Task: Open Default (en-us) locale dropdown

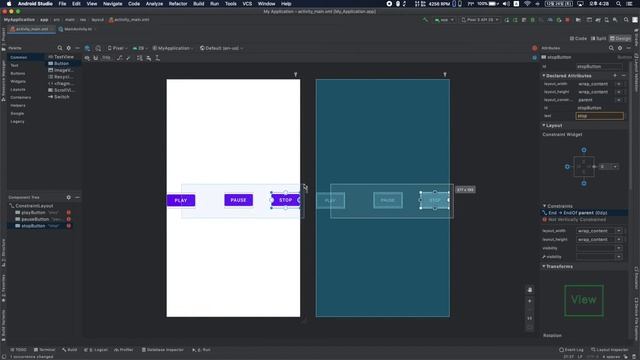Action: (222, 48)
